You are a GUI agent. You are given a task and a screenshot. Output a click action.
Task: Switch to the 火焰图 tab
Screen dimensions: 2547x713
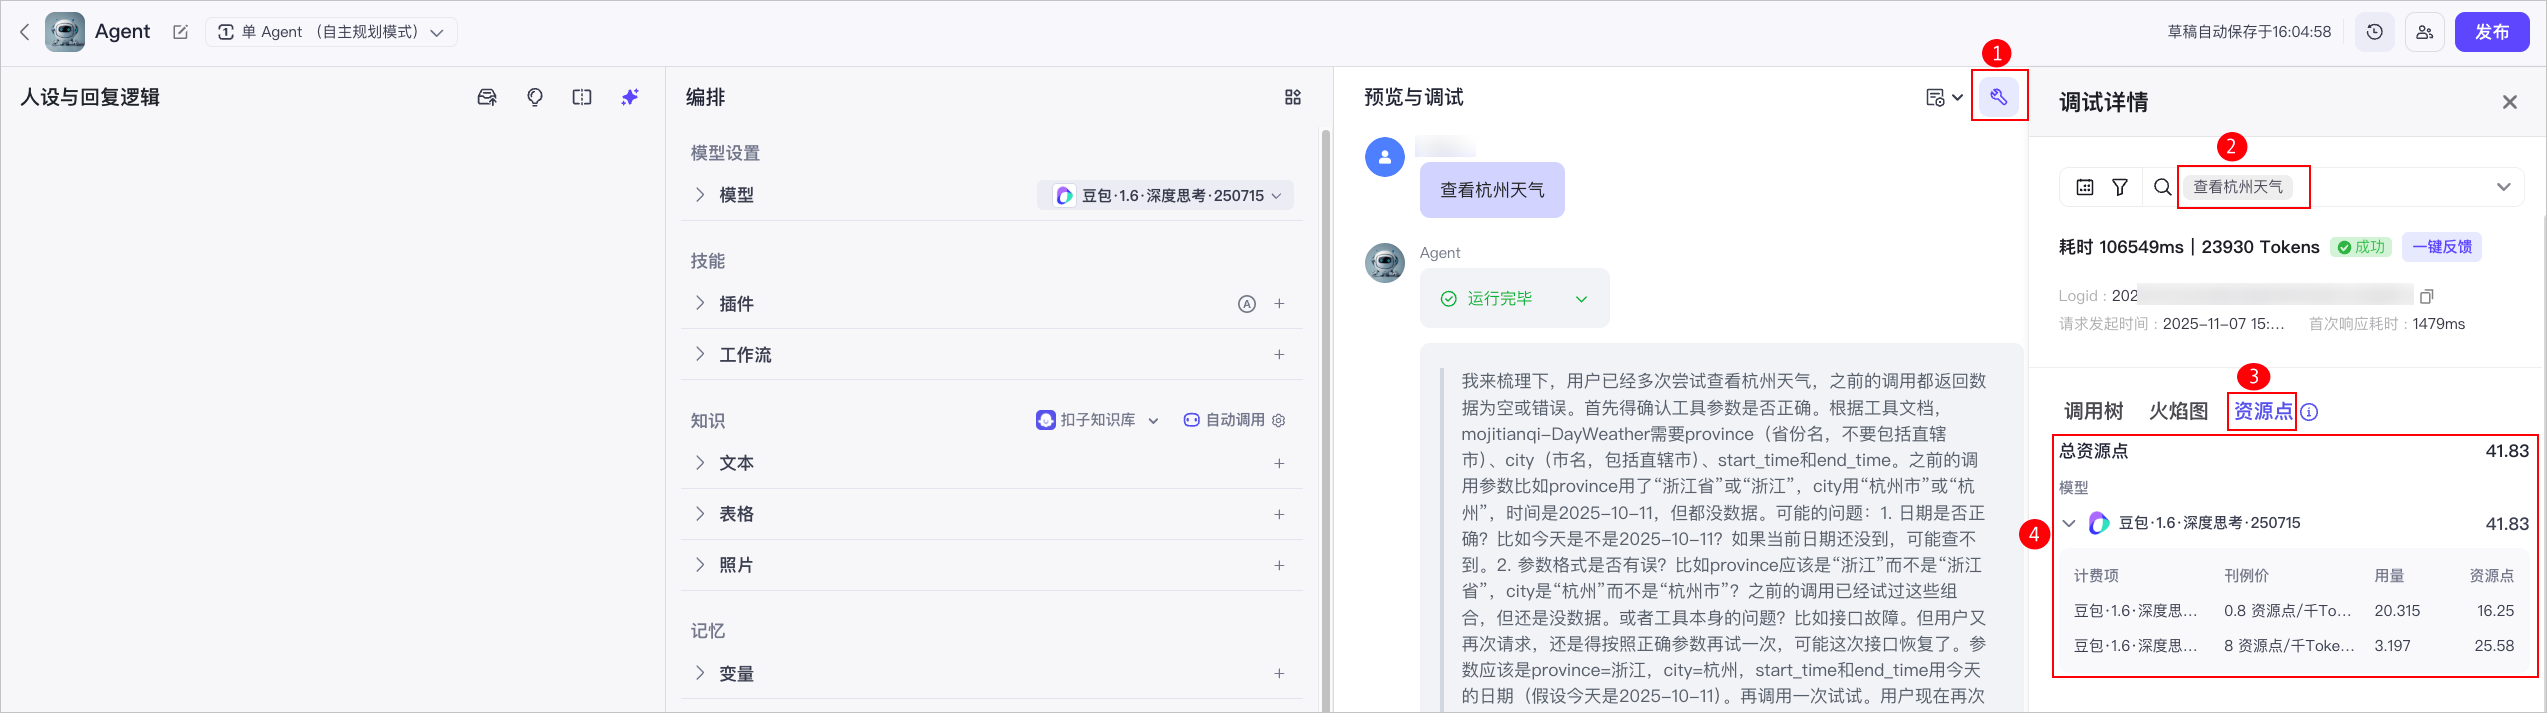2178,411
